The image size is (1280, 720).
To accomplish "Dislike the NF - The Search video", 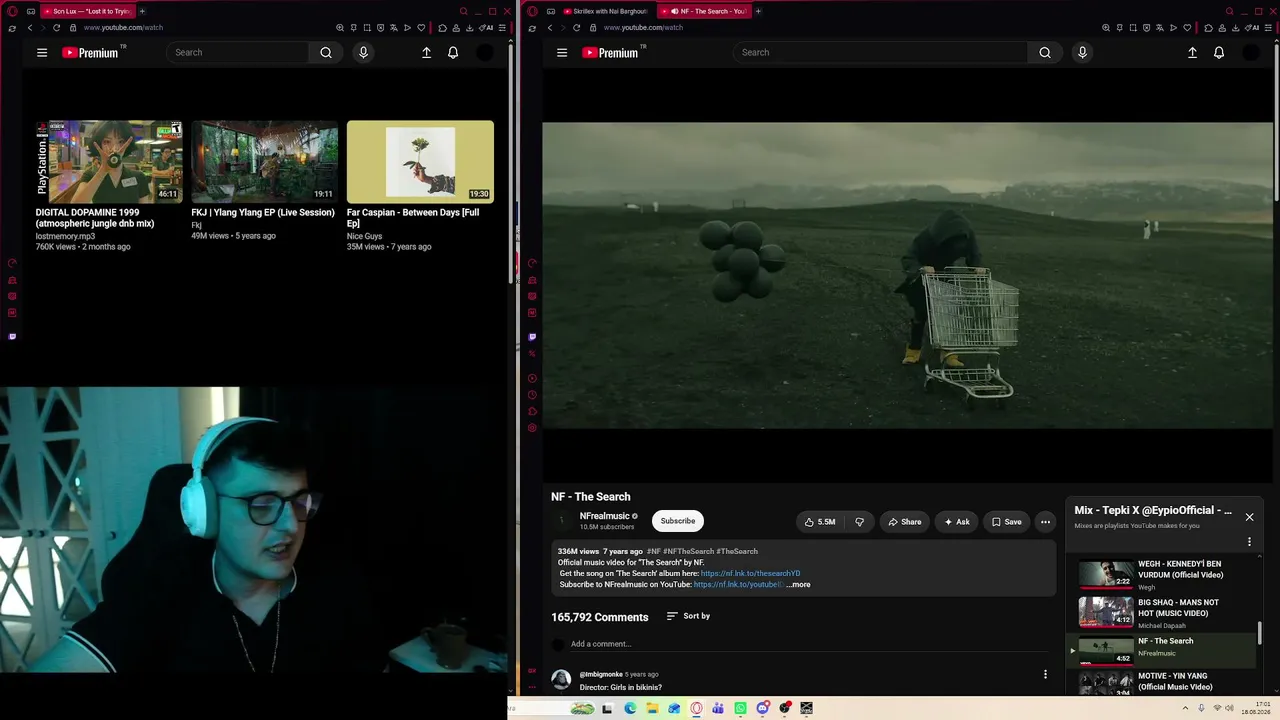I will tap(859, 521).
